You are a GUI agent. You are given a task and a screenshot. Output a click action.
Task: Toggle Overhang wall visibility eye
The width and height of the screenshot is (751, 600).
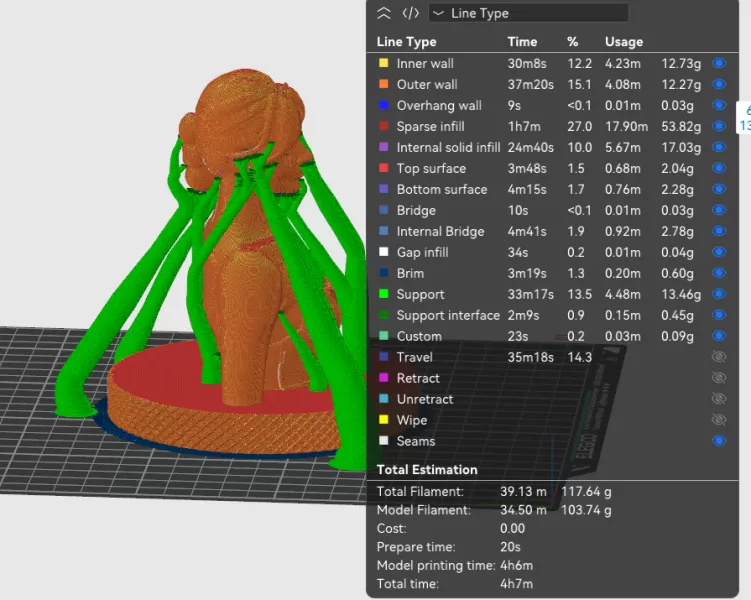719,105
